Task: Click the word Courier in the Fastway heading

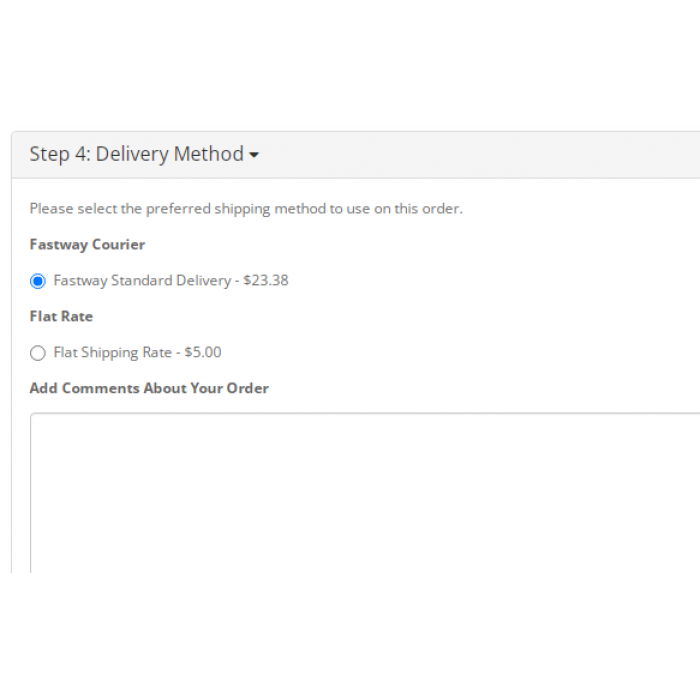Action: 119,245
